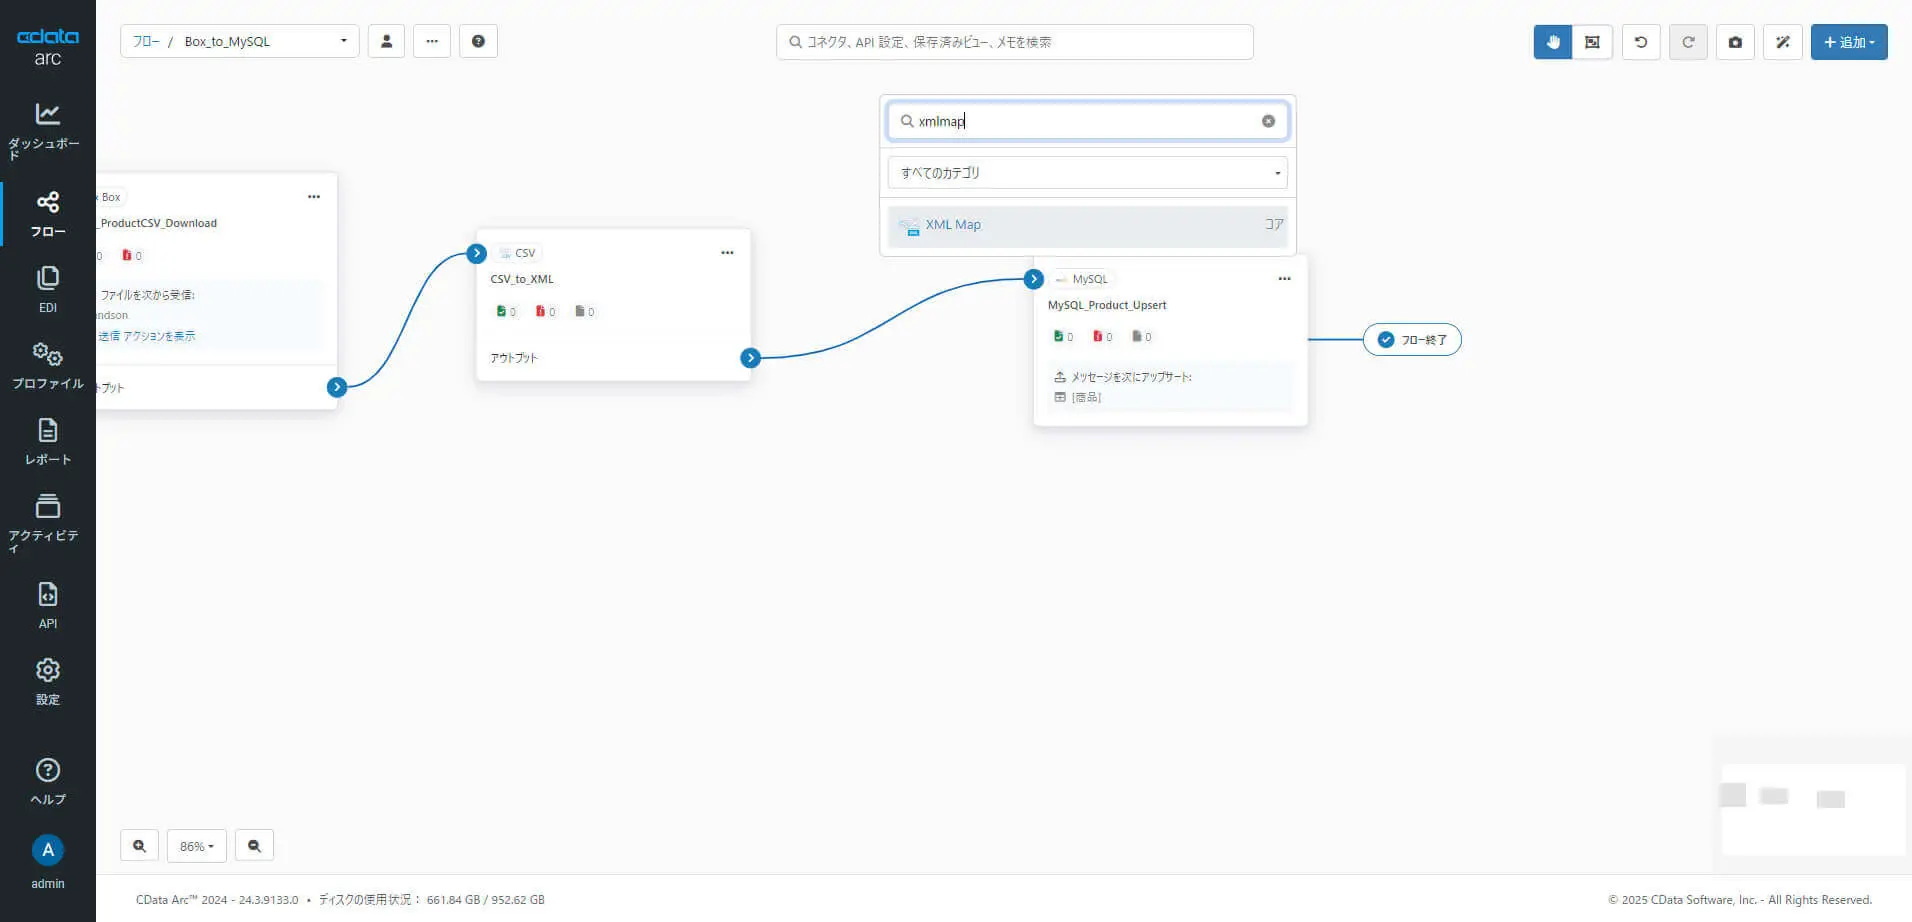Go to the レポート reports page
The image size is (1912, 922).
47,442
